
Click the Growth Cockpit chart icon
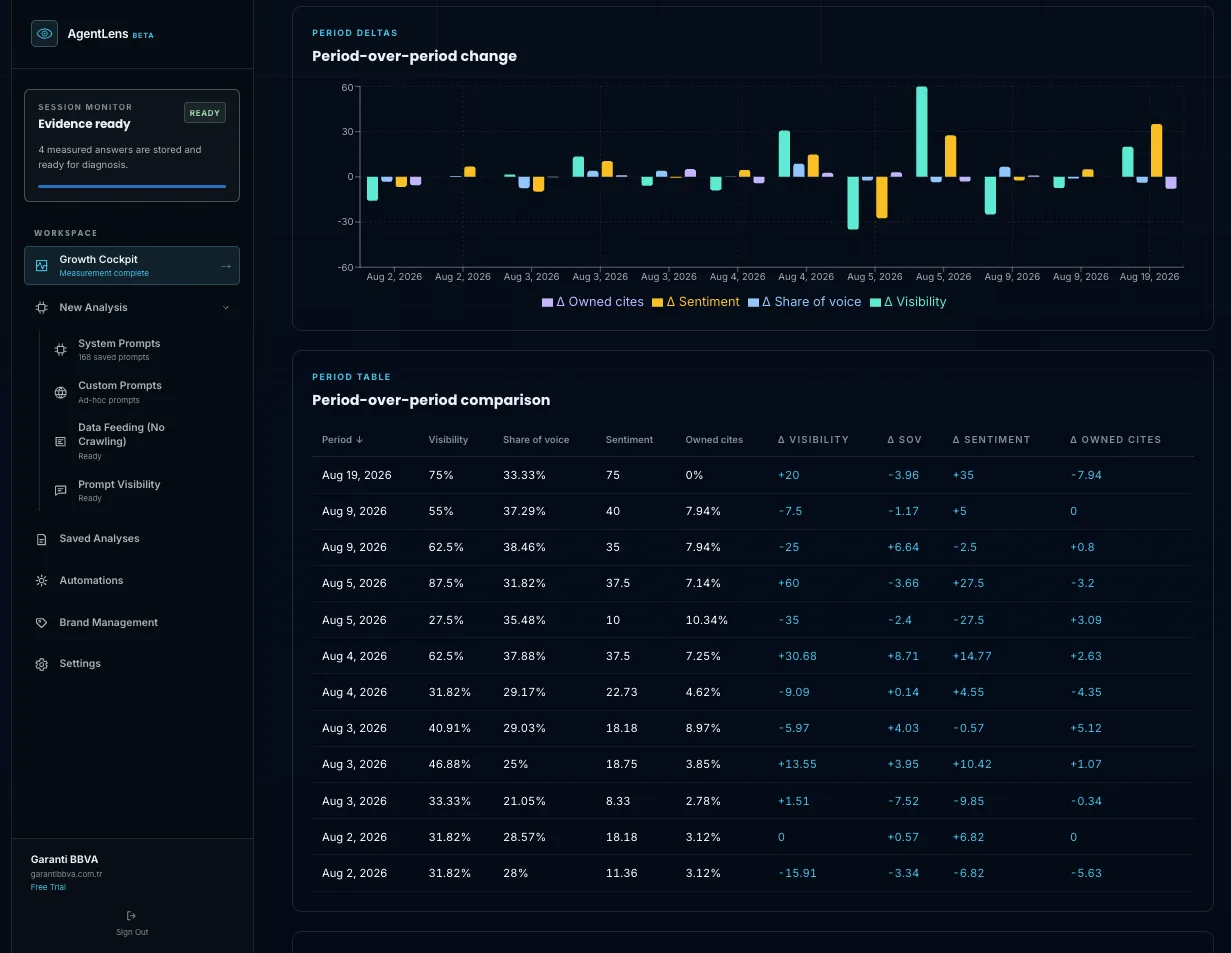(x=42, y=266)
